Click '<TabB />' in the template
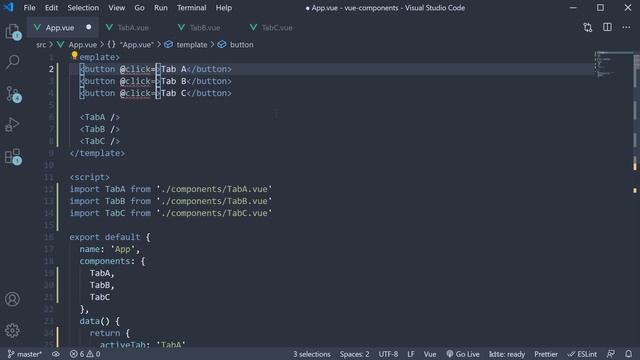The width and height of the screenshot is (640, 360). click(100, 129)
